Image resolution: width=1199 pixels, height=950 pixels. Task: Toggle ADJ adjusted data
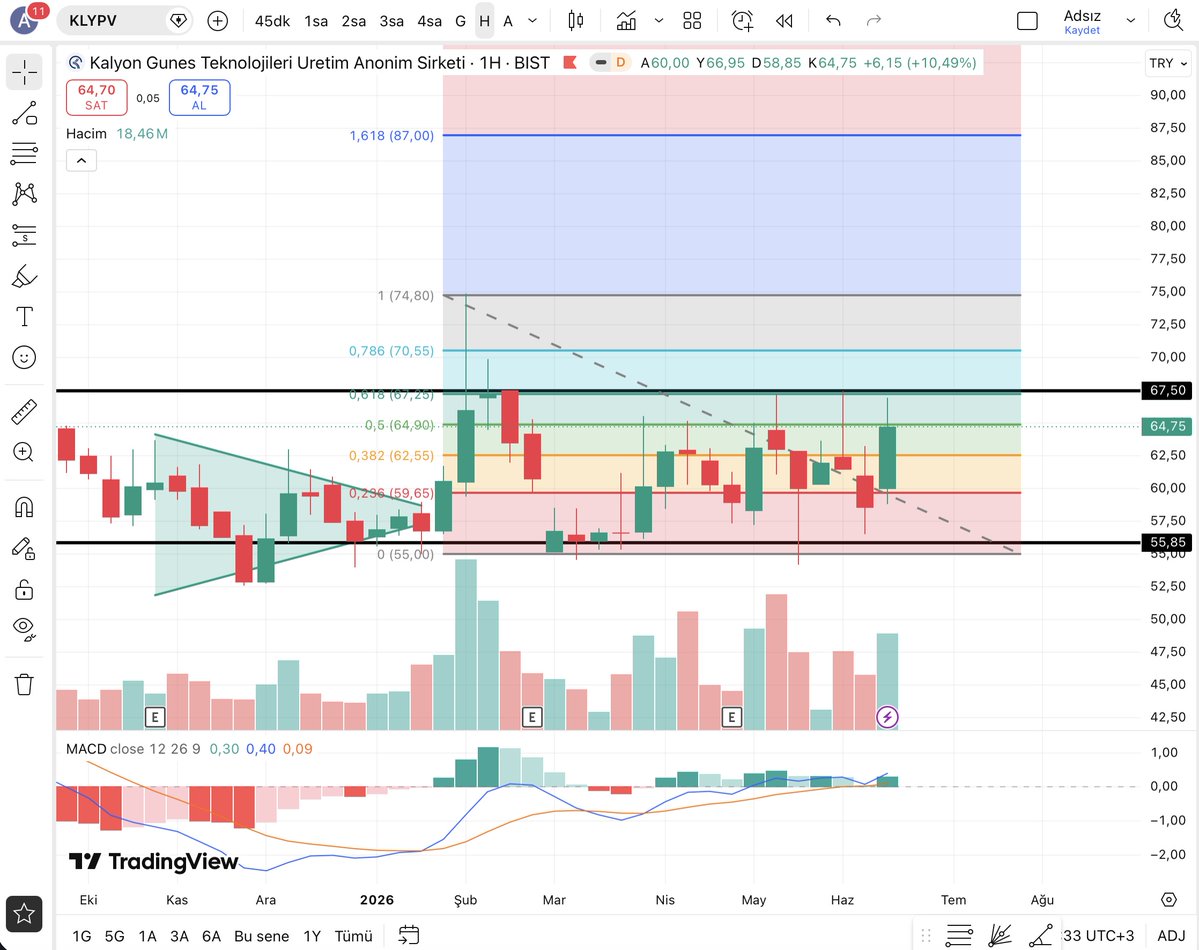[x=1171, y=936]
